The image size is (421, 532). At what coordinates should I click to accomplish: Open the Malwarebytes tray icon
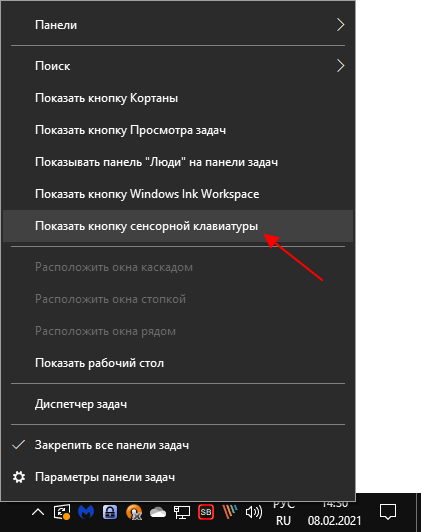(x=86, y=512)
